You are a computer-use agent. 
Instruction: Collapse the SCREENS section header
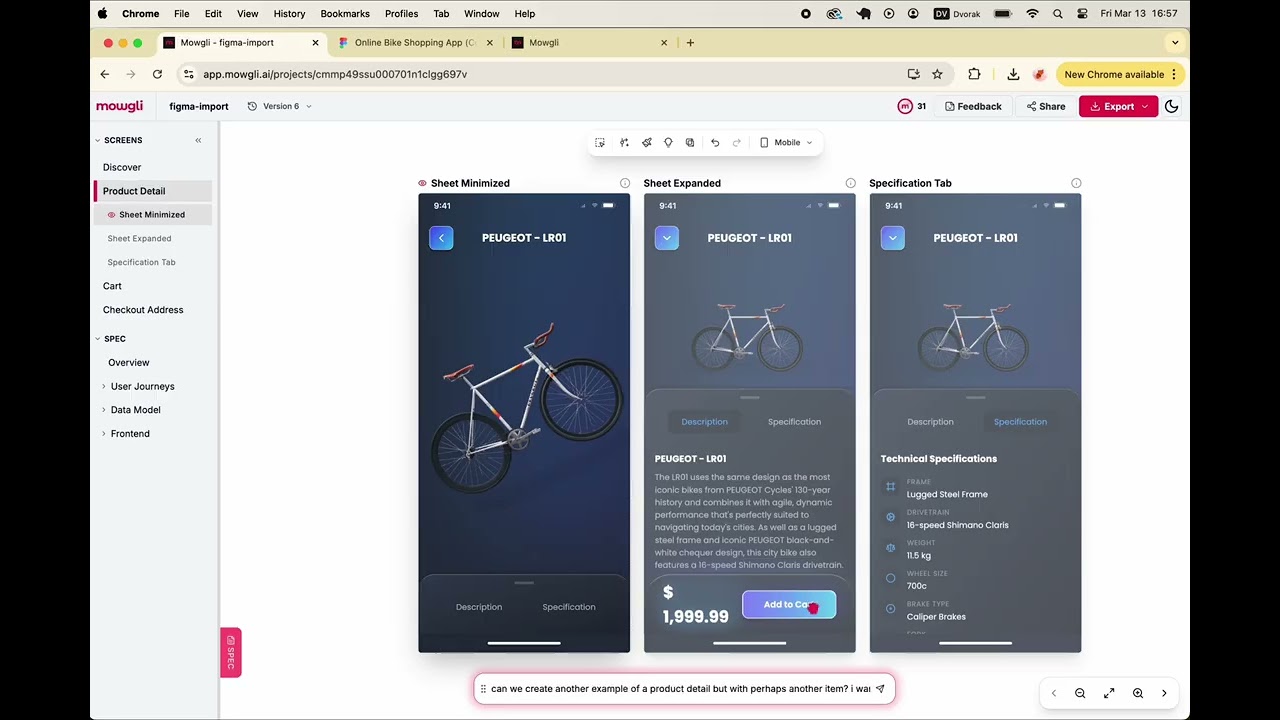[118, 140]
